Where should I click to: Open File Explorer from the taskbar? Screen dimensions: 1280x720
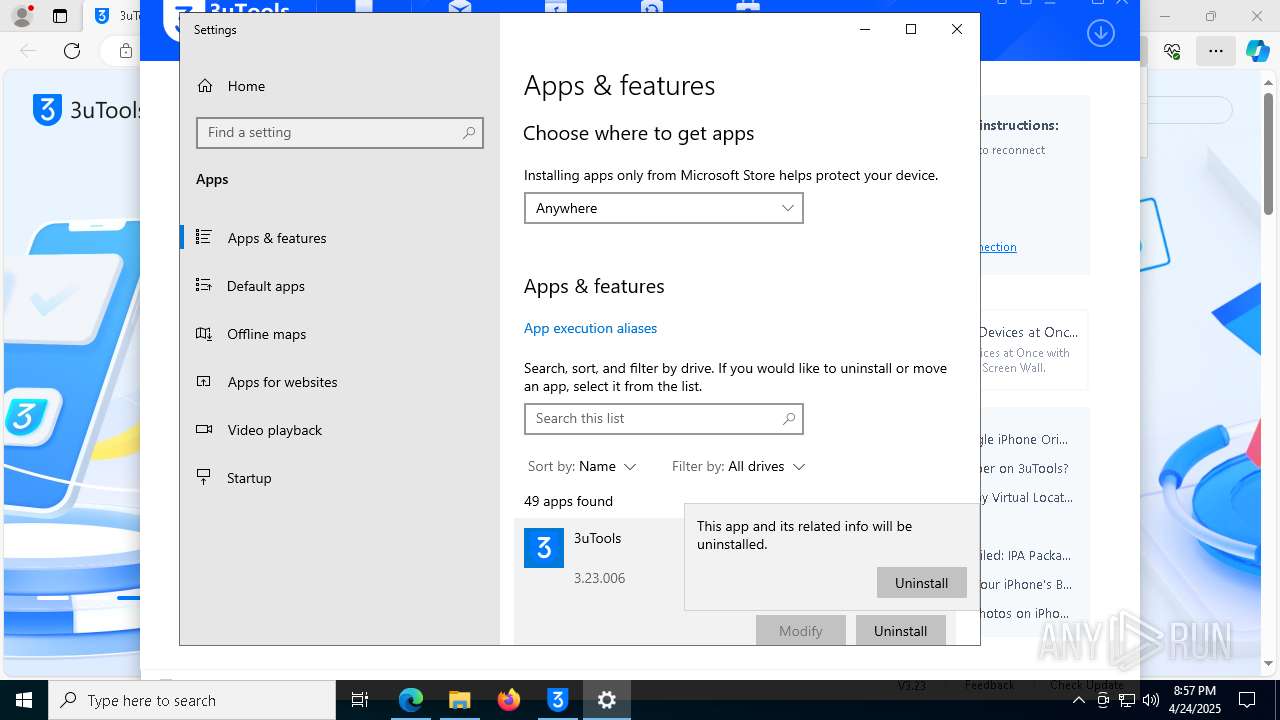point(459,700)
